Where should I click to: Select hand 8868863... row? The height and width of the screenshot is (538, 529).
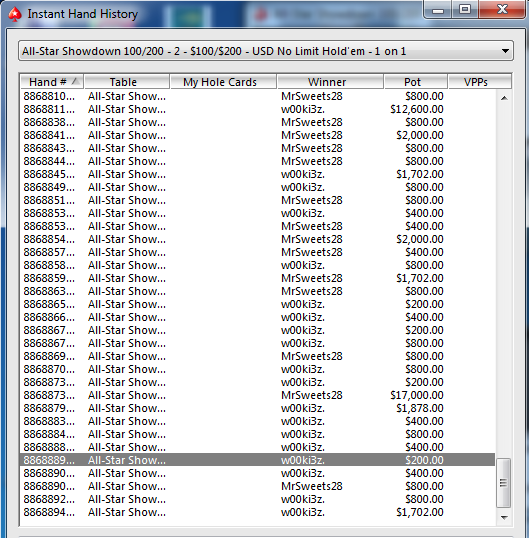(x=257, y=291)
